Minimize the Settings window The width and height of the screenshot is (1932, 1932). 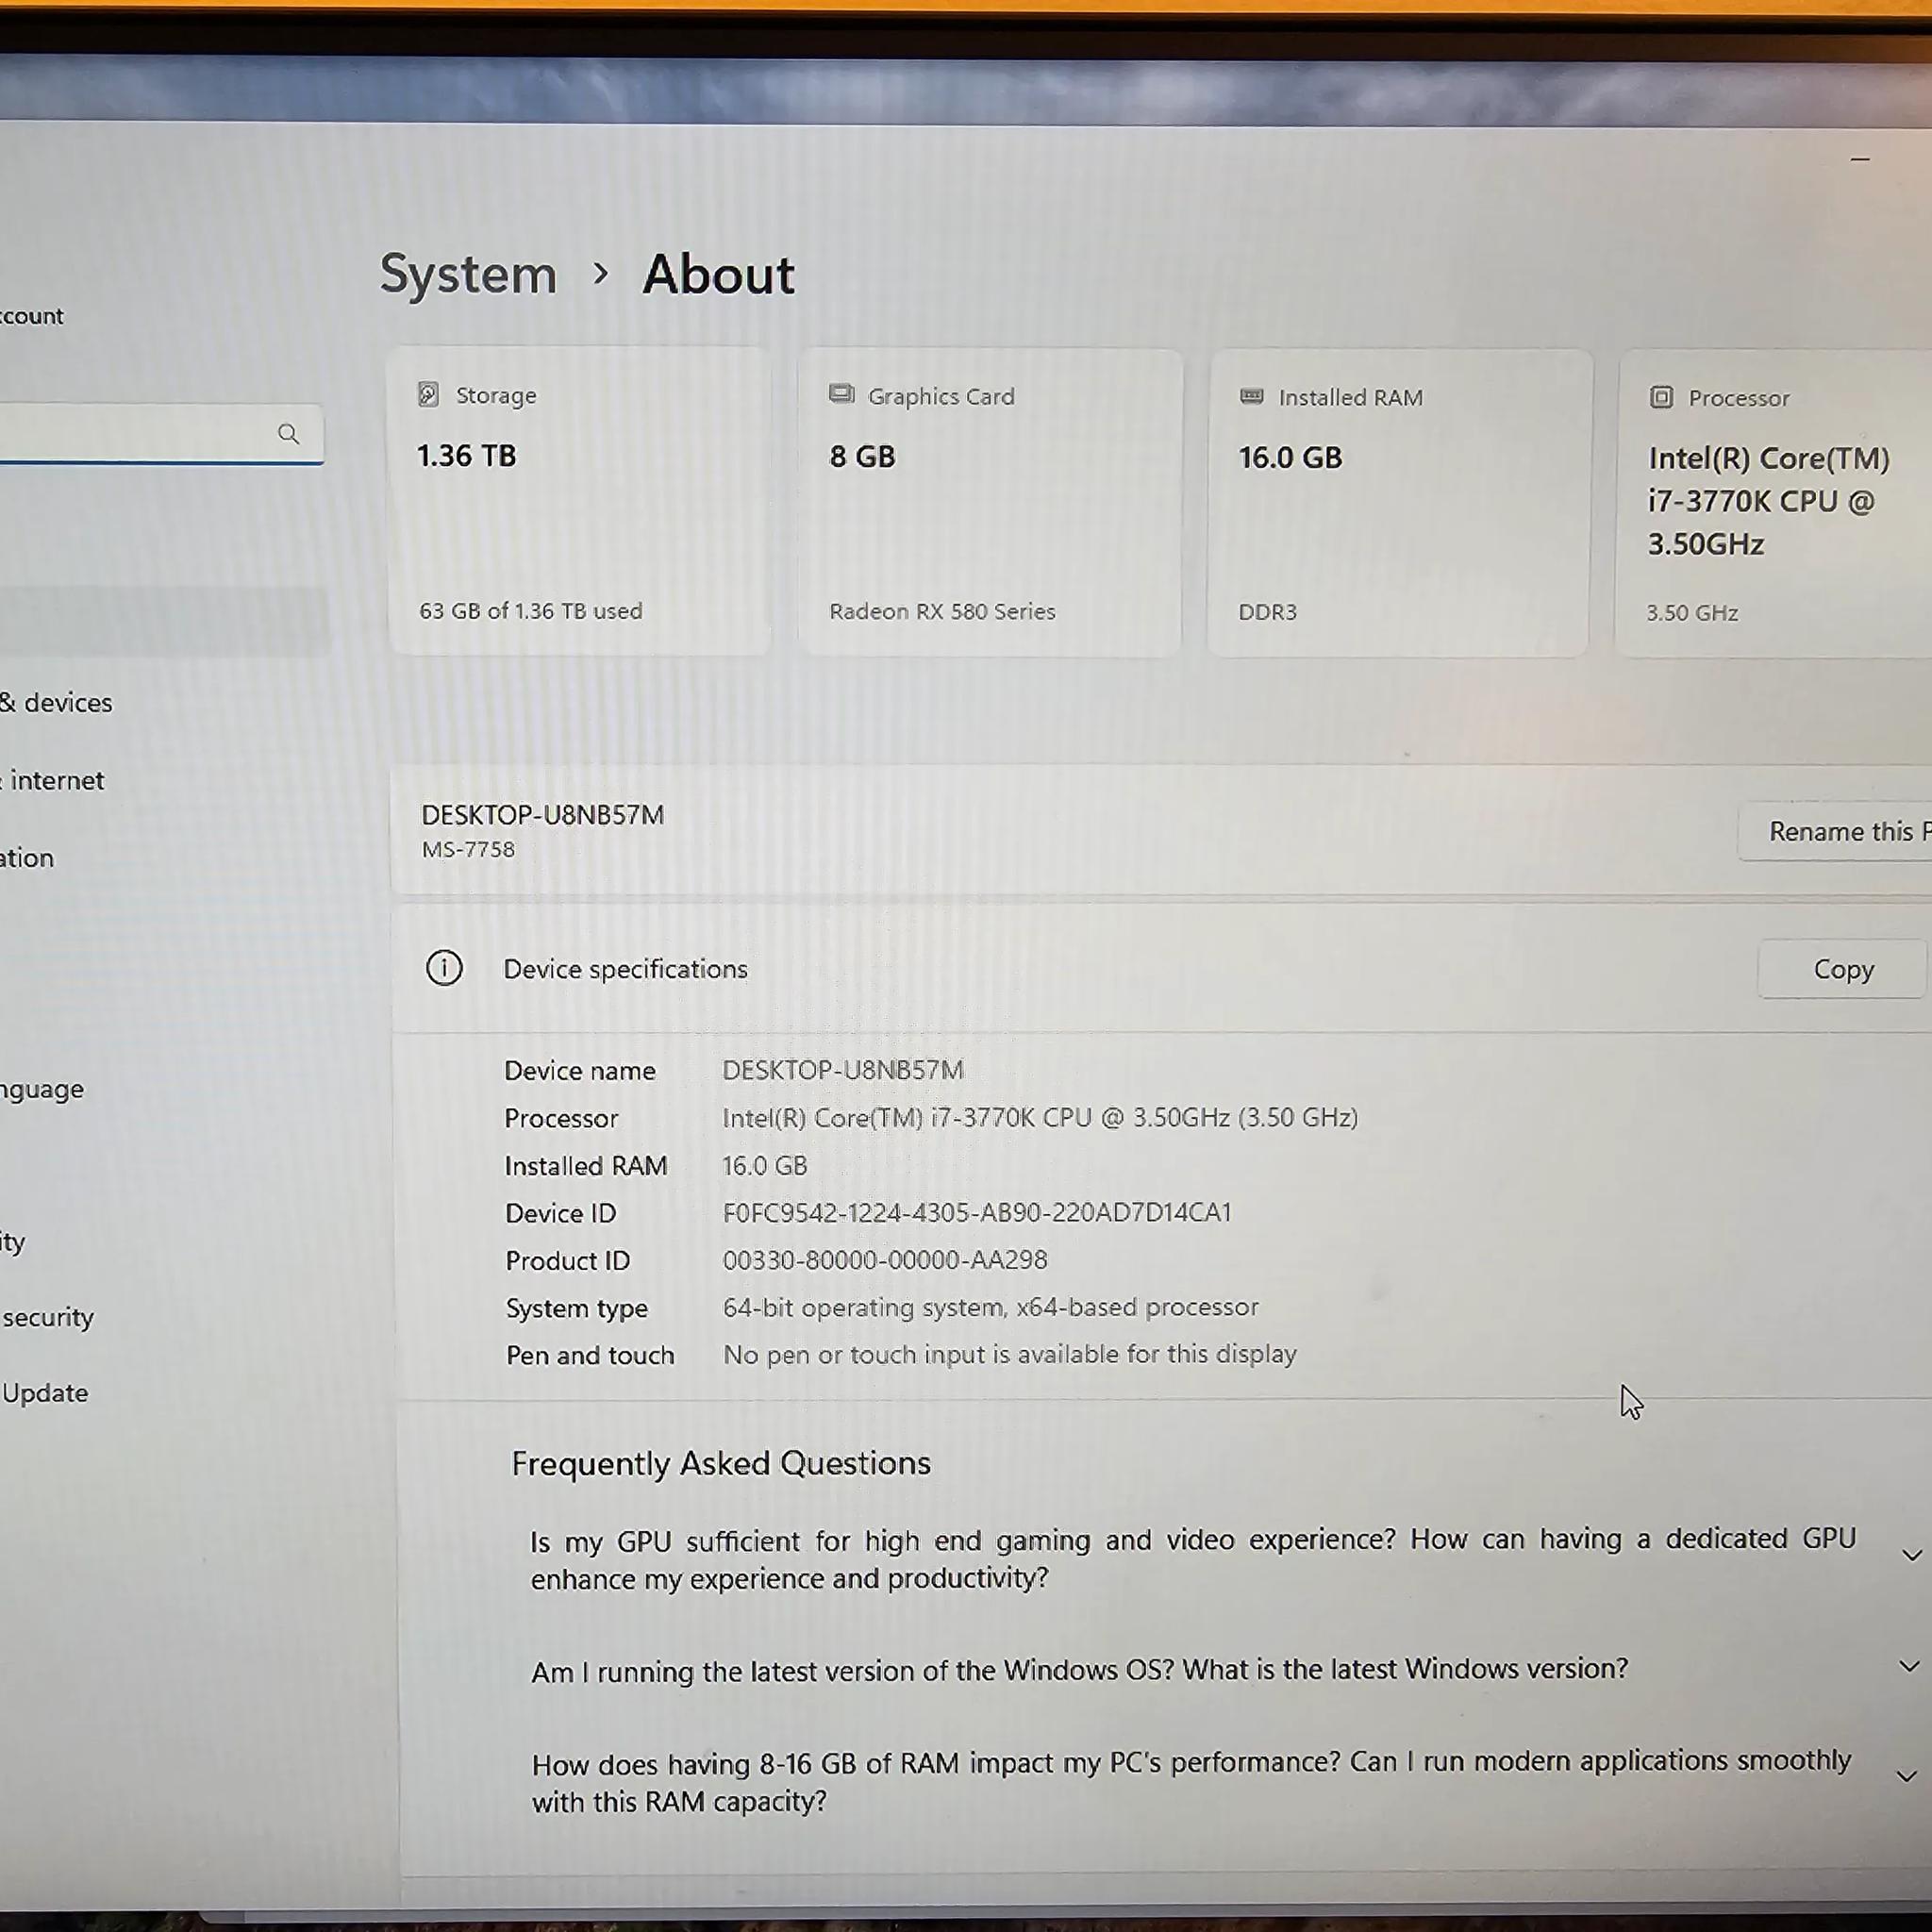coord(1860,159)
